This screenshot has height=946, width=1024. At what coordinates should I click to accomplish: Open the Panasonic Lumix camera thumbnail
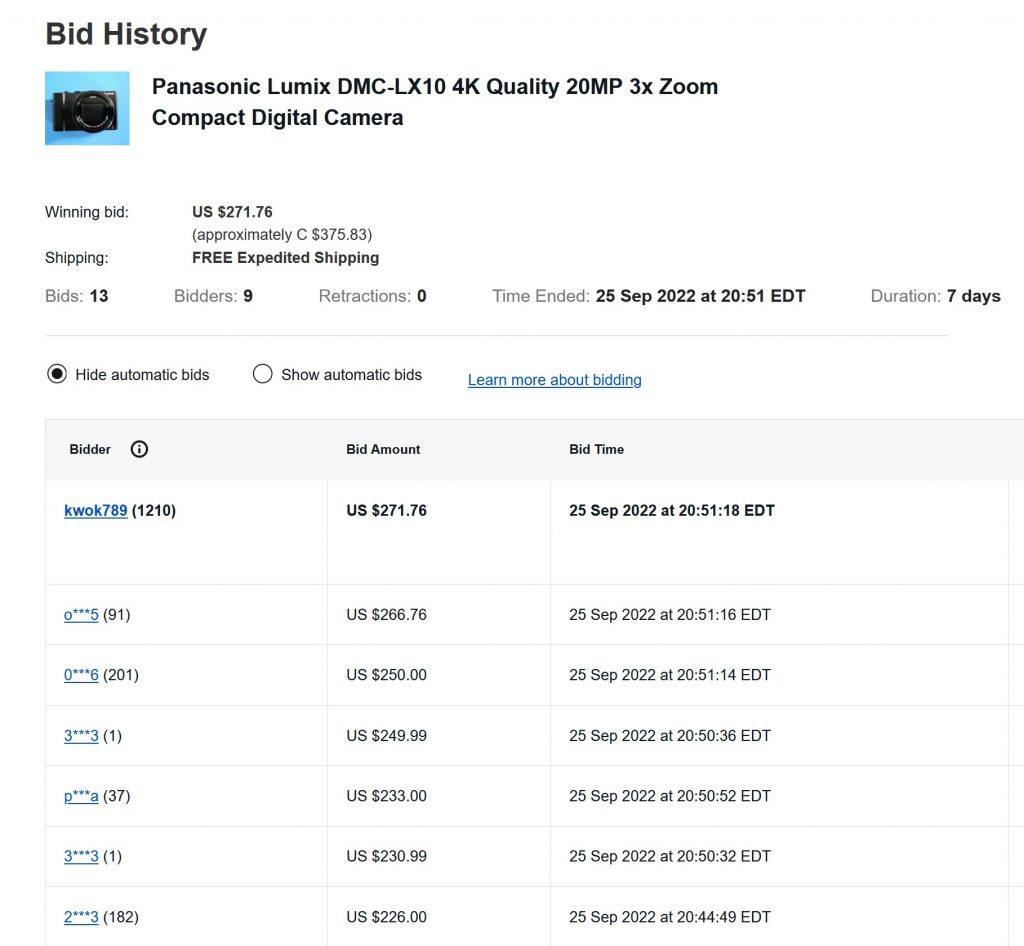point(87,108)
